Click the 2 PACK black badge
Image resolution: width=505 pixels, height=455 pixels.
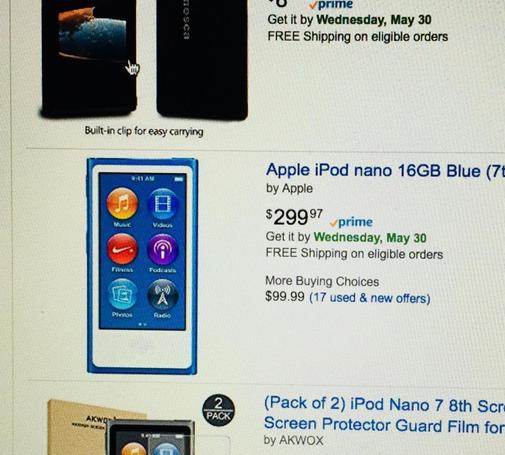(x=218, y=411)
